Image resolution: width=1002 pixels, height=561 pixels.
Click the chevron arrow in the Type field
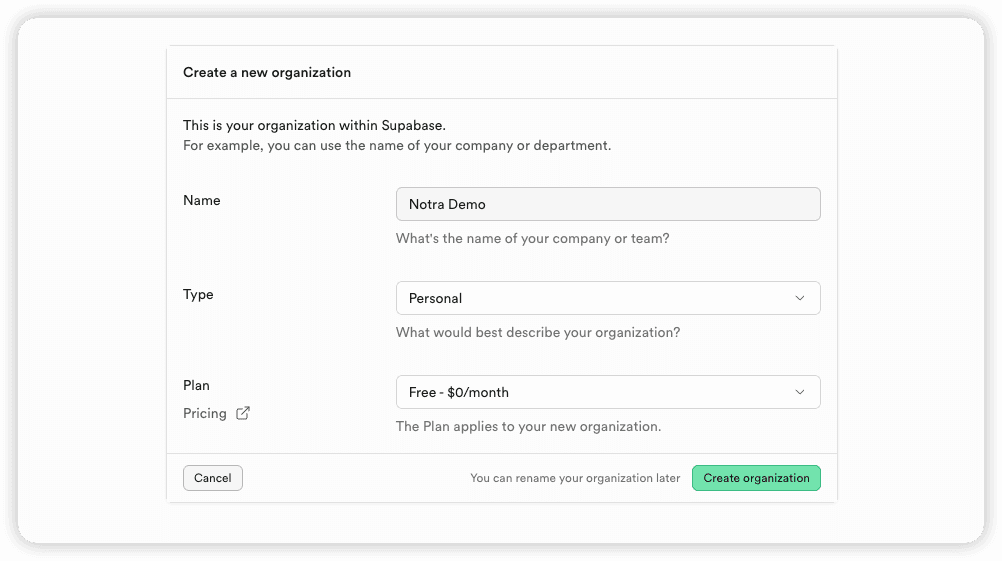tap(800, 298)
